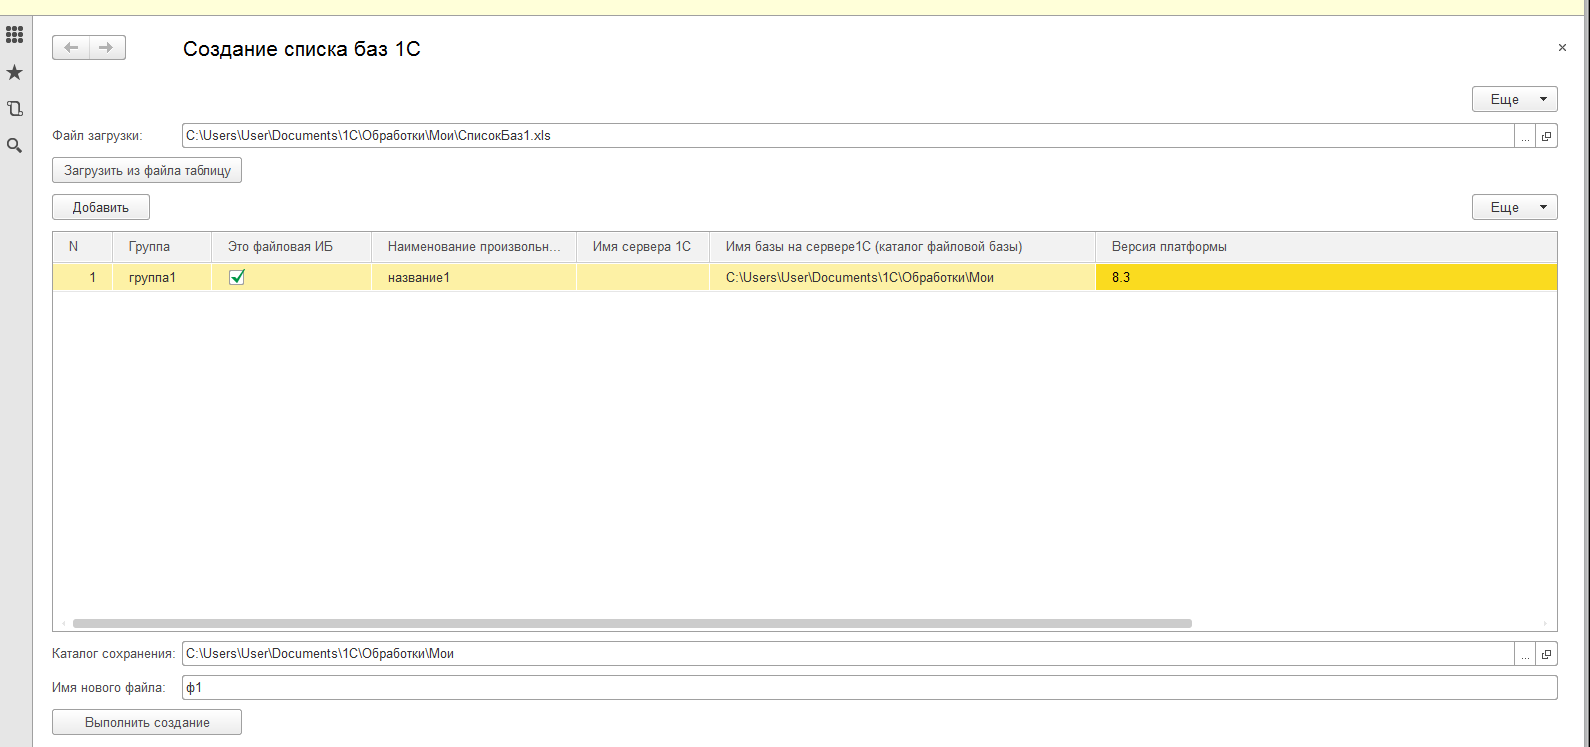Image resolution: width=1590 pixels, height=747 pixels.
Task: Click the Файл загрузки path field
Action: [x=848, y=136]
